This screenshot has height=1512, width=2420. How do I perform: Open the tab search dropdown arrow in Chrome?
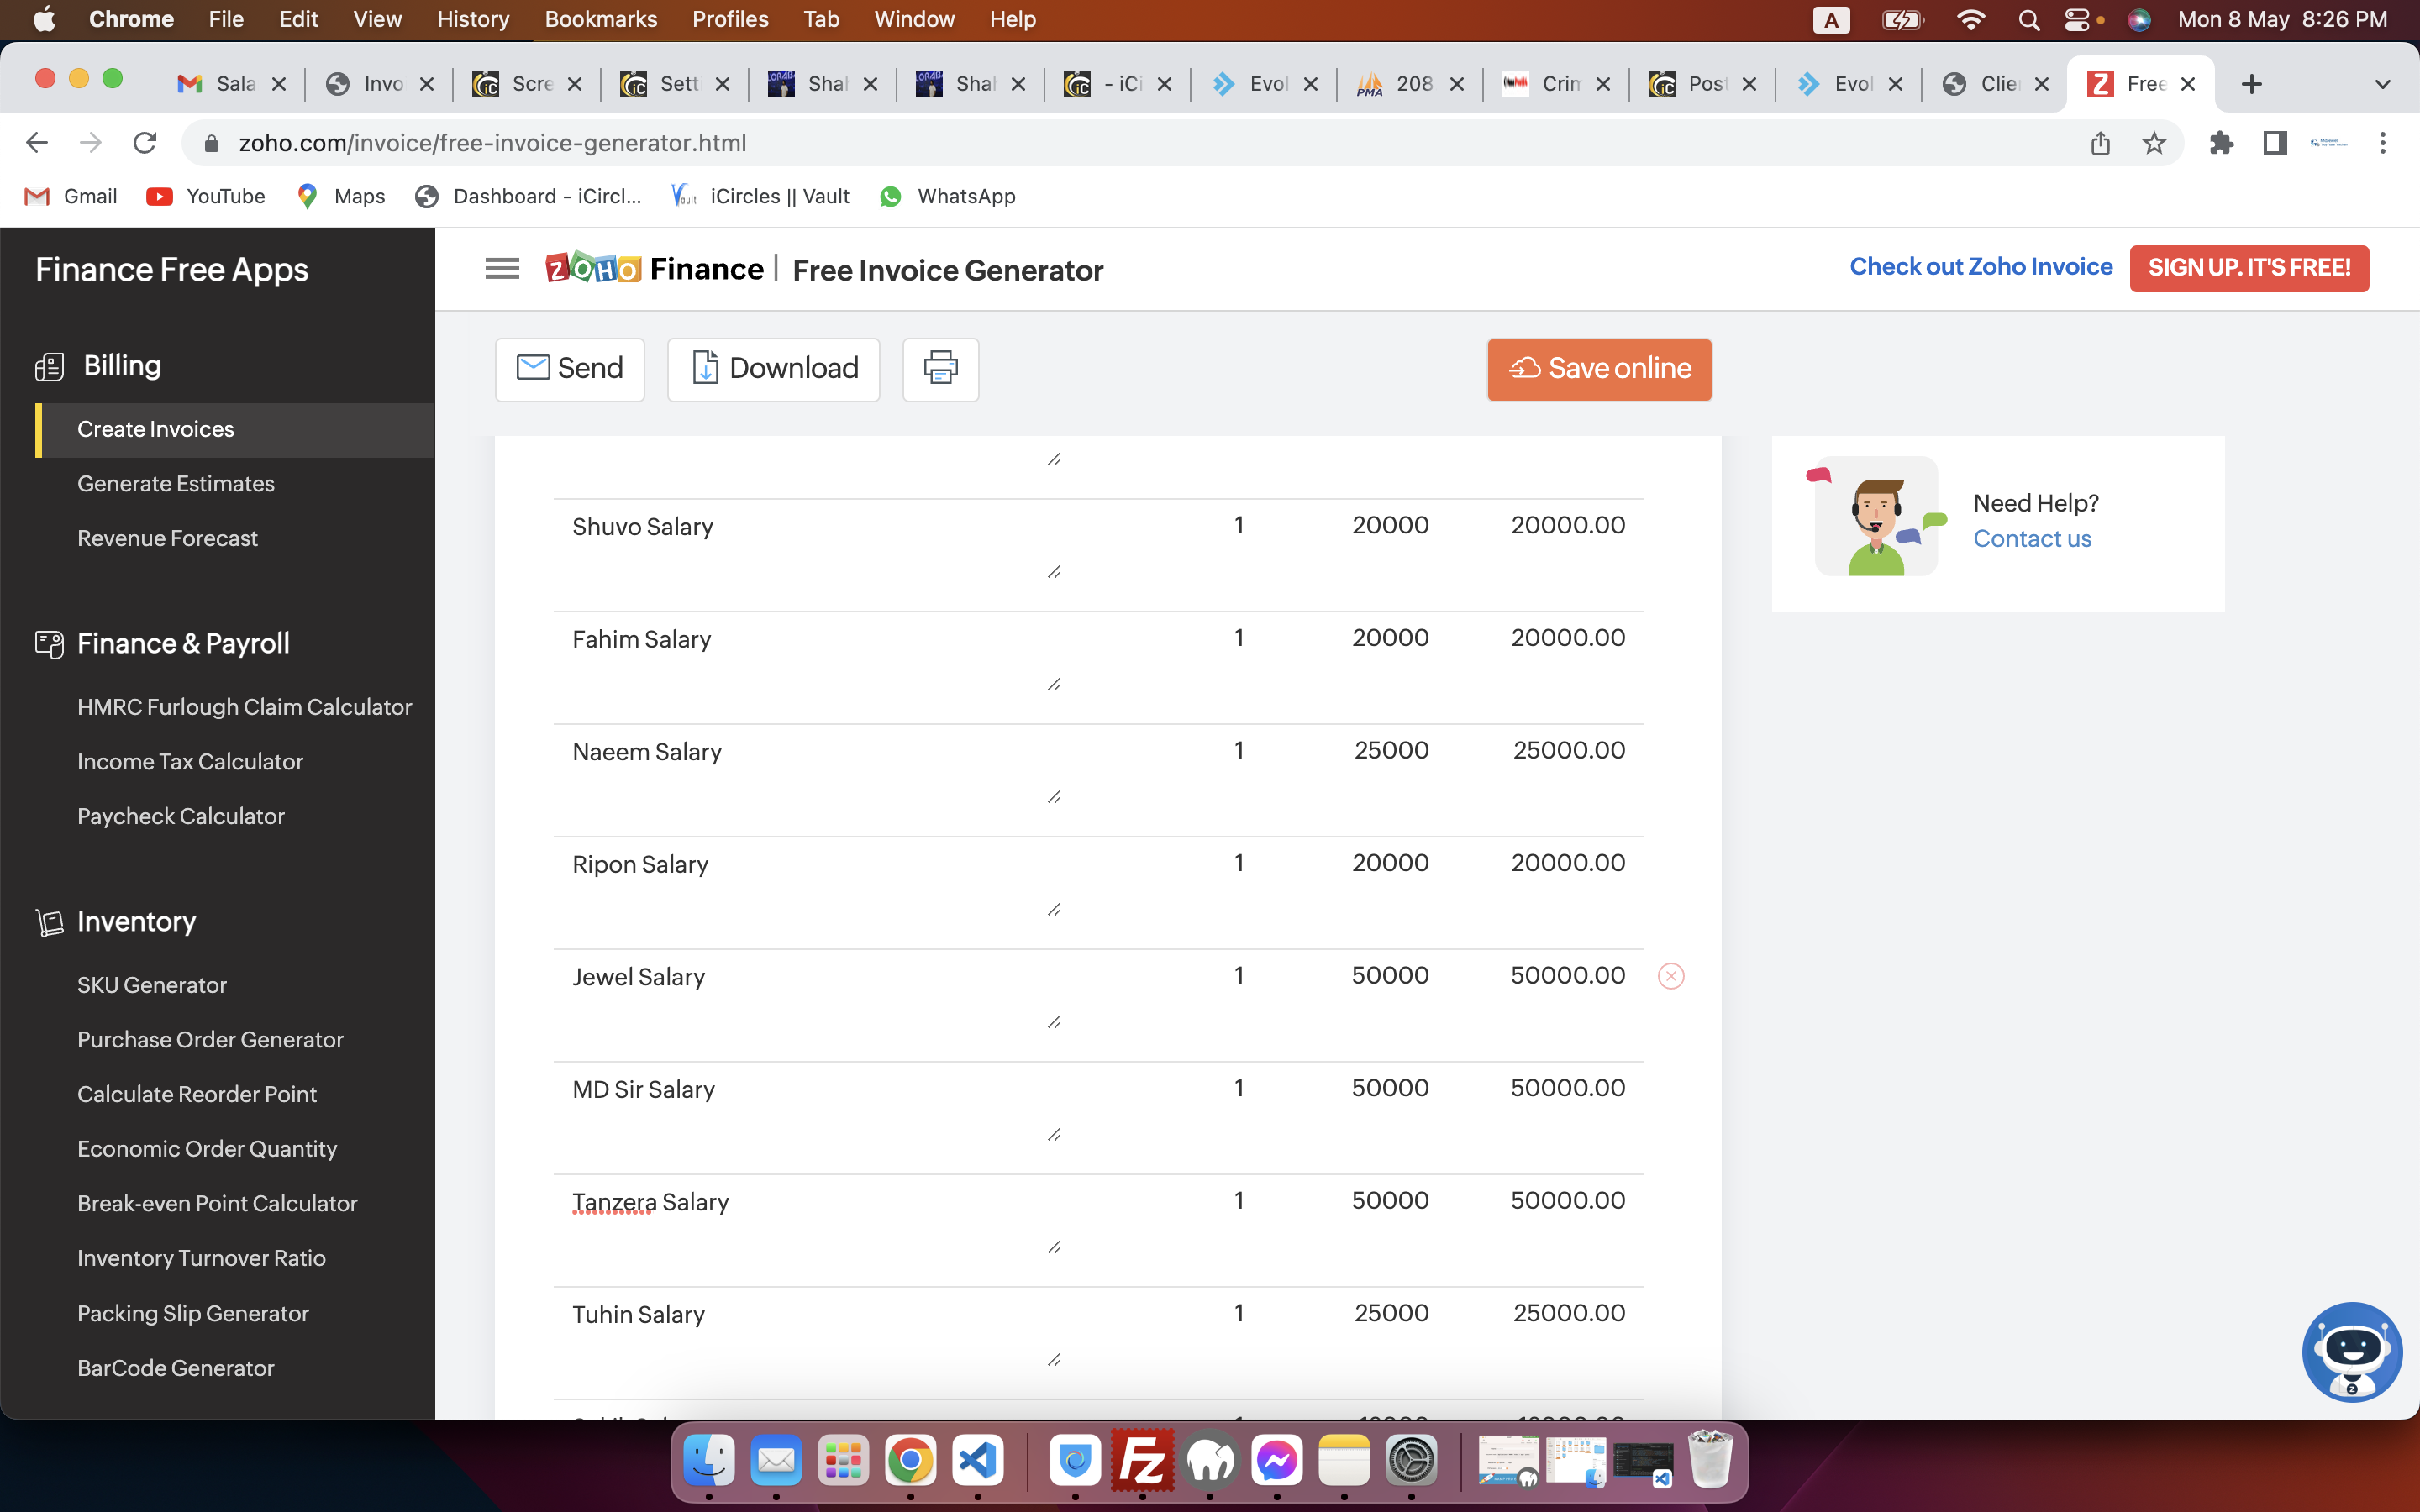tap(2383, 84)
